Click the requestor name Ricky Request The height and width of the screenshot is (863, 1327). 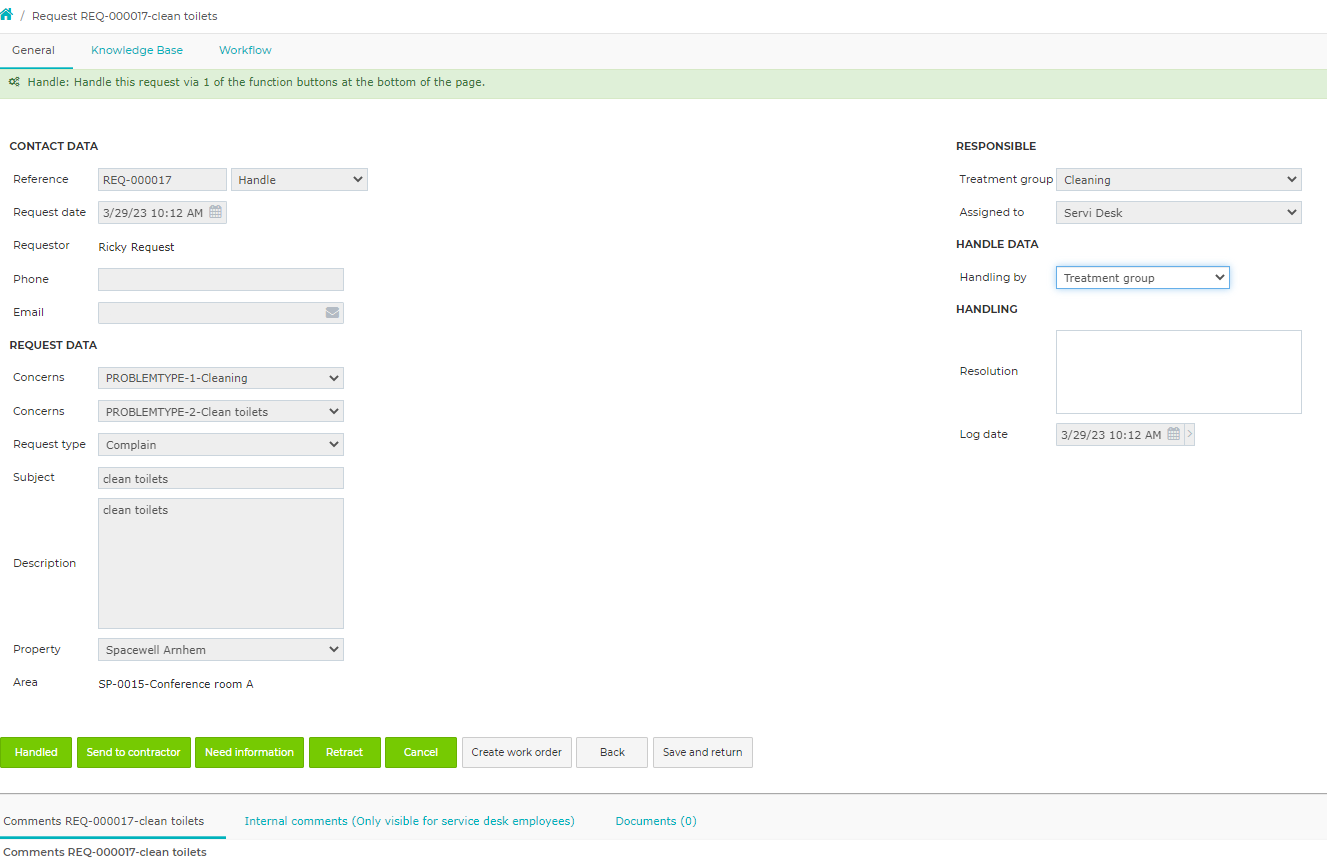coord(136,247)
